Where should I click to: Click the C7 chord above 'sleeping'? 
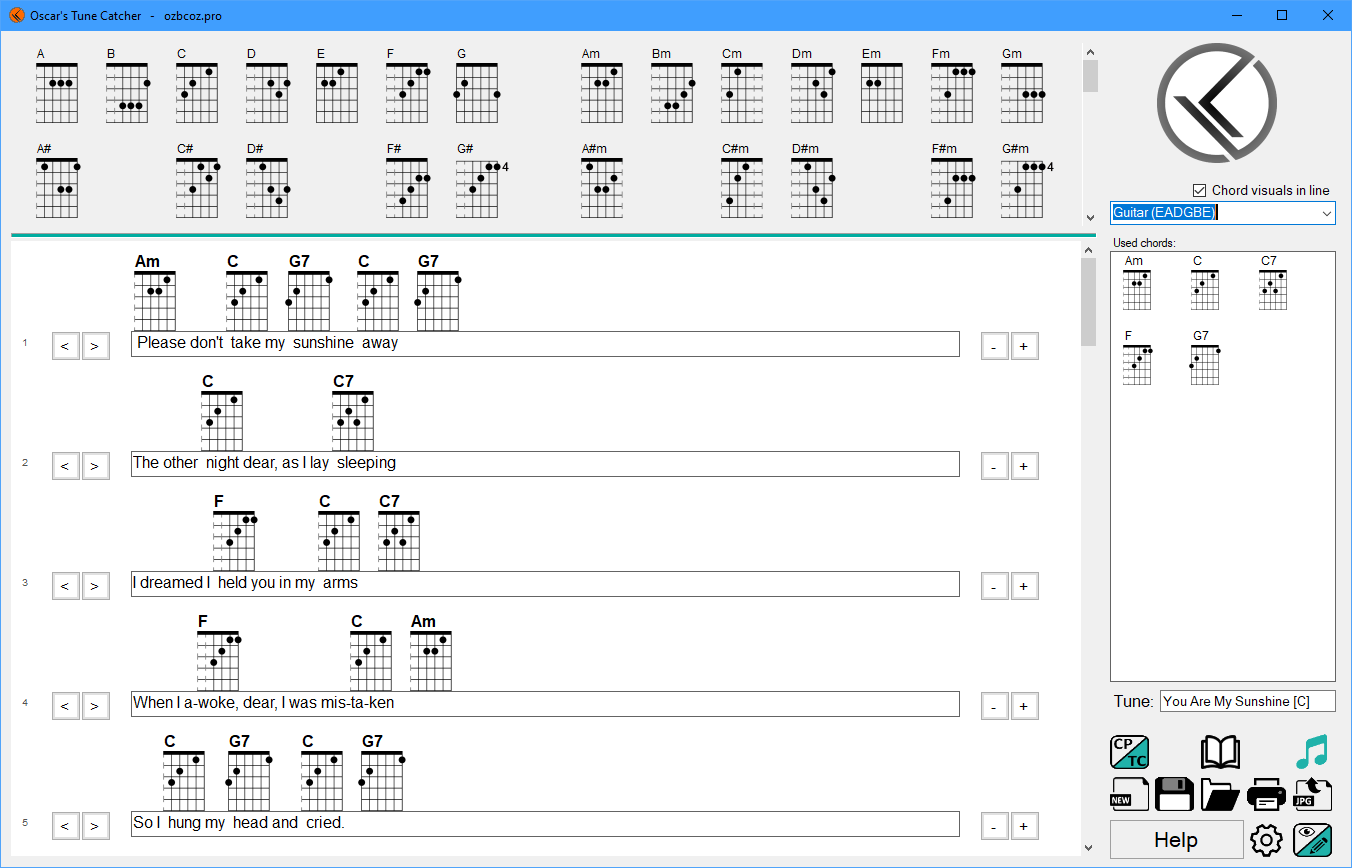(353, 412)
